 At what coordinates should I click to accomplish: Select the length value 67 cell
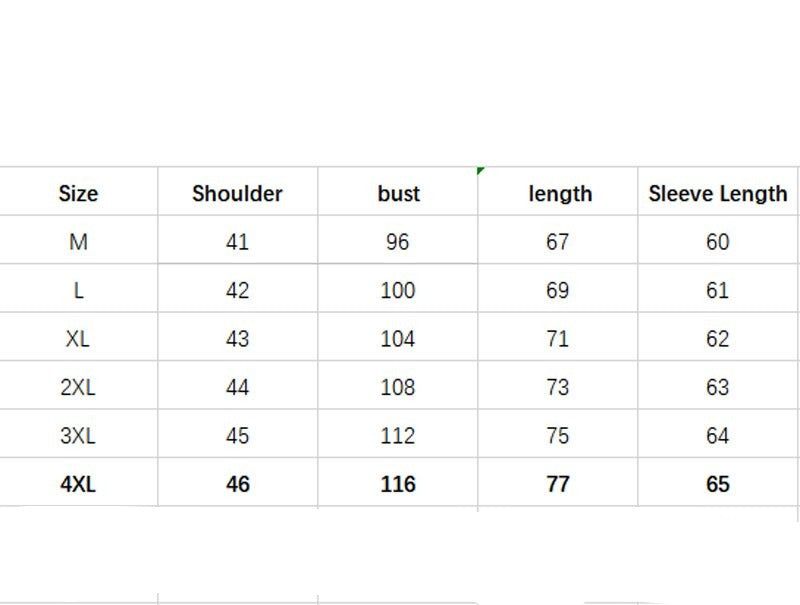click(x=558, y=242)
